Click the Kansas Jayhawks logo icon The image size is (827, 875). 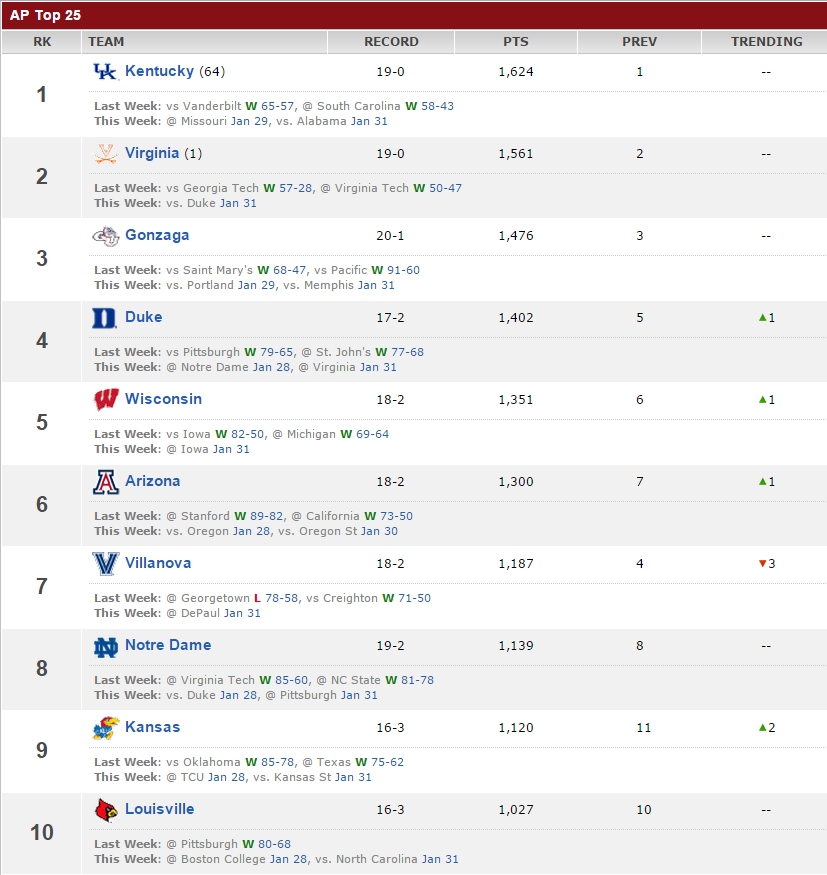pyautogui.click(x=105, y=728)
